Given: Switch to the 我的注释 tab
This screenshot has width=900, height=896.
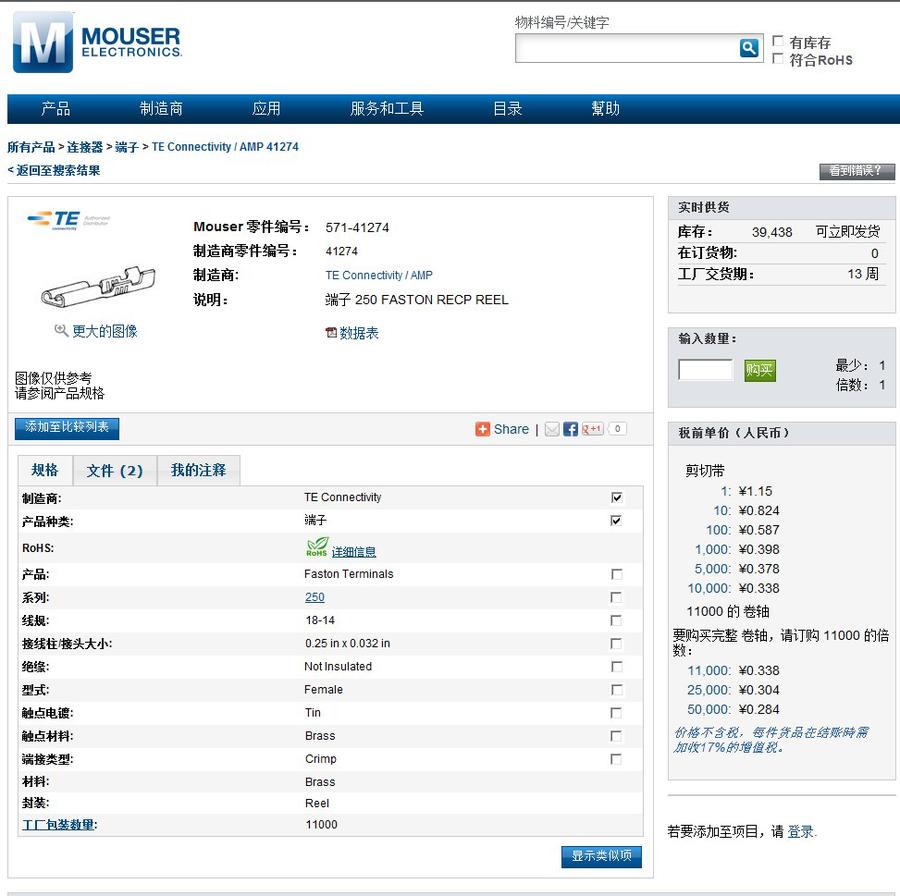Looking at the screenshot, I should [x=198, y=470].
